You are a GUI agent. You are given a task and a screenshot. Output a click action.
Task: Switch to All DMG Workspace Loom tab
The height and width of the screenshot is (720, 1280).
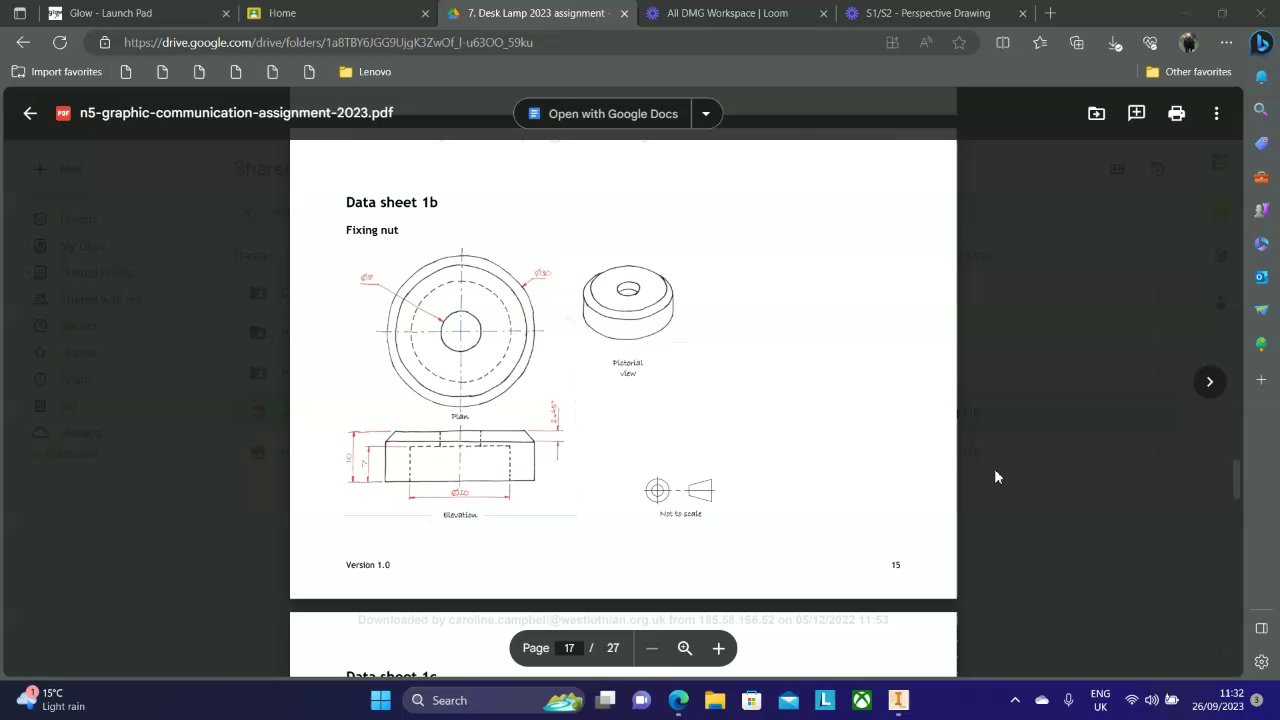pyautogui.click(x=737, y=13)
